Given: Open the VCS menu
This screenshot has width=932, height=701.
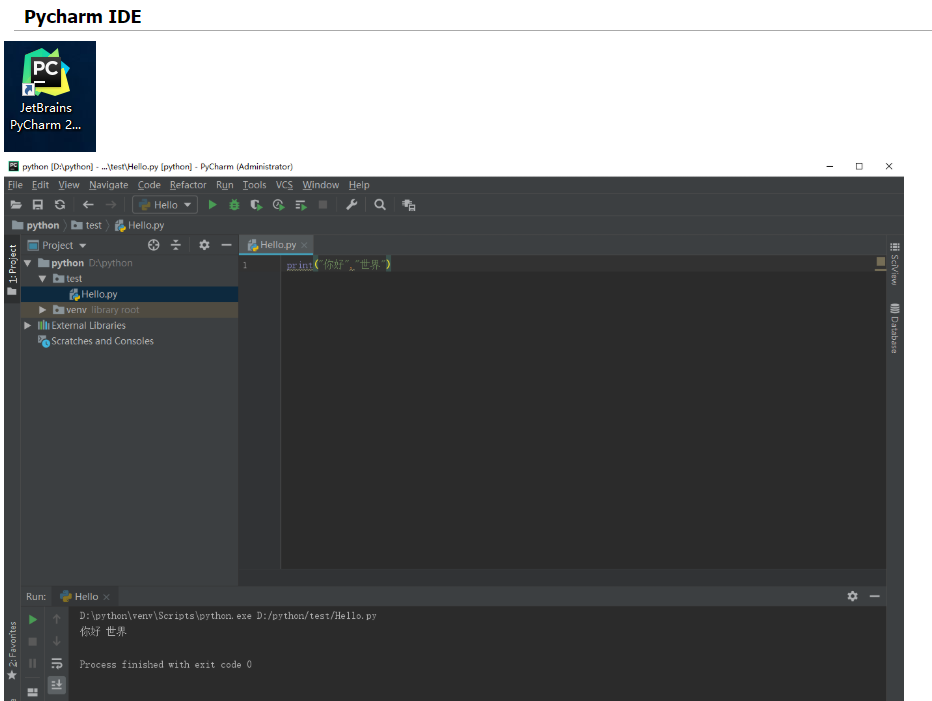Looking at the screenshot, I should coord(284,185).
